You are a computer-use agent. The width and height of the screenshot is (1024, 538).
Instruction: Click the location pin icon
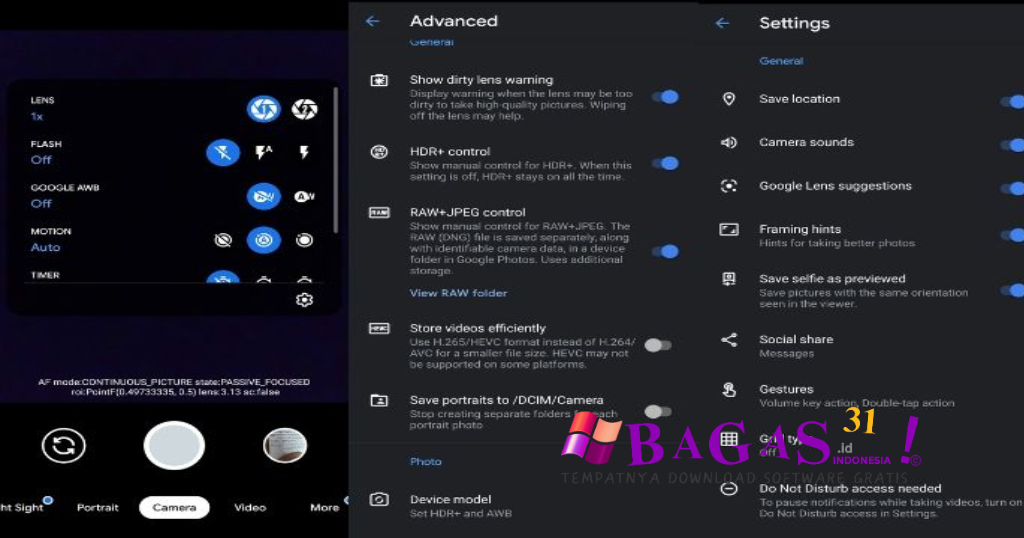(x=729, y=99)
